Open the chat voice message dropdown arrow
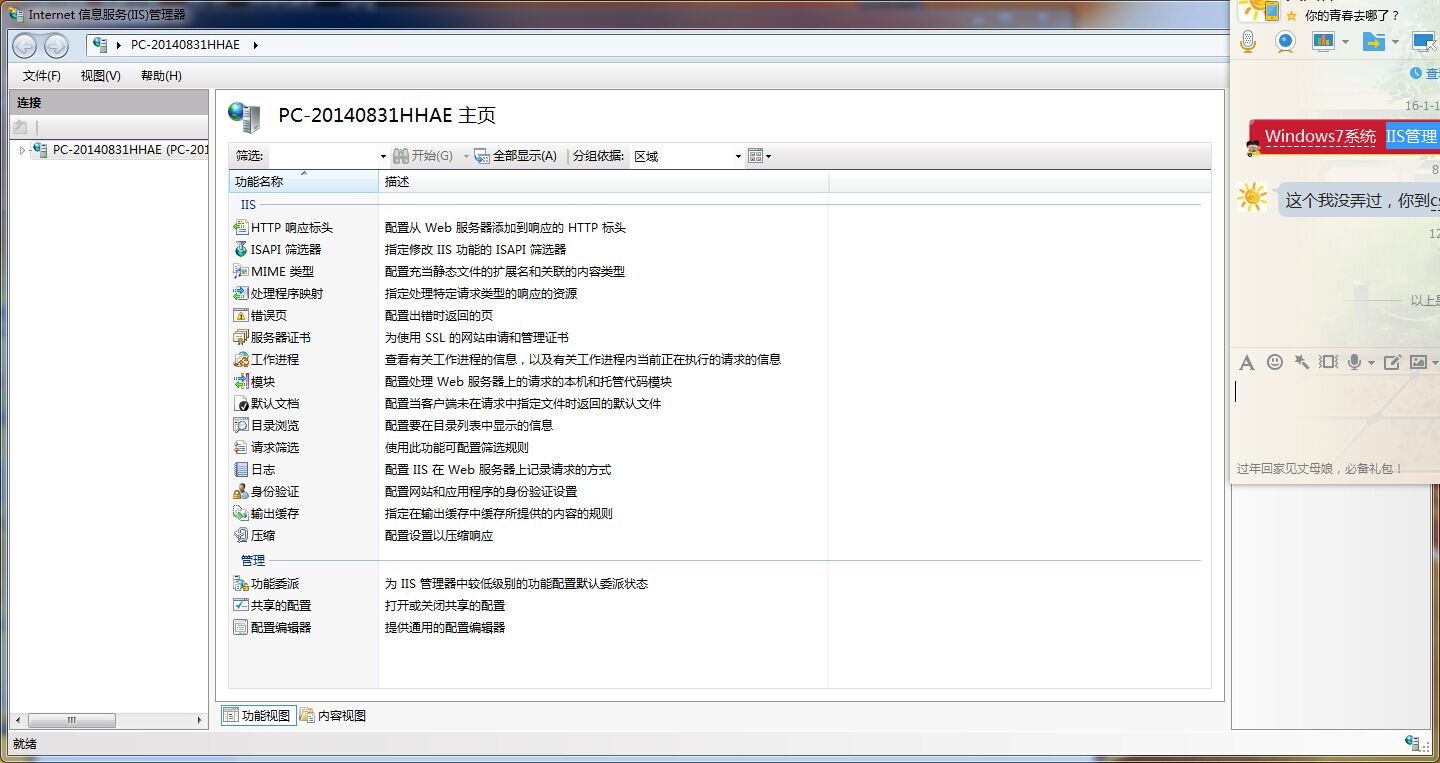 coord(1371,363)
